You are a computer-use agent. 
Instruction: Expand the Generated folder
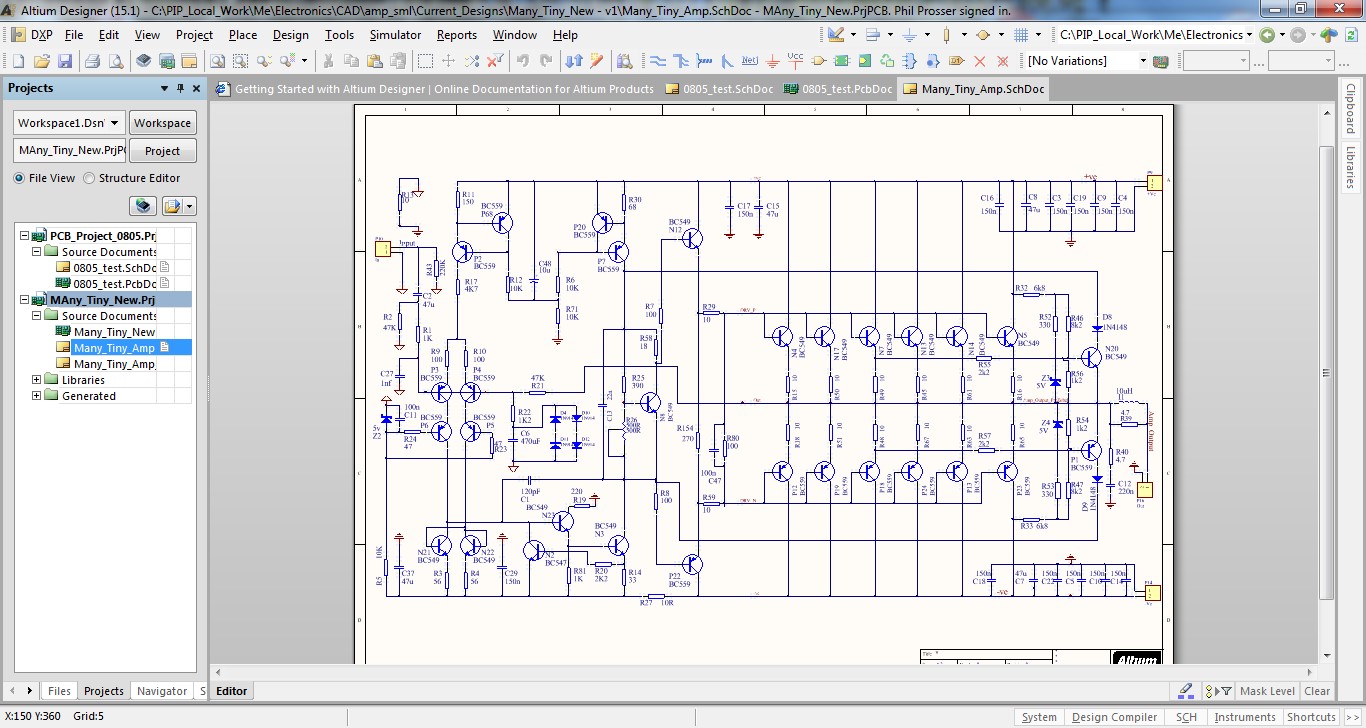point(37,396)
